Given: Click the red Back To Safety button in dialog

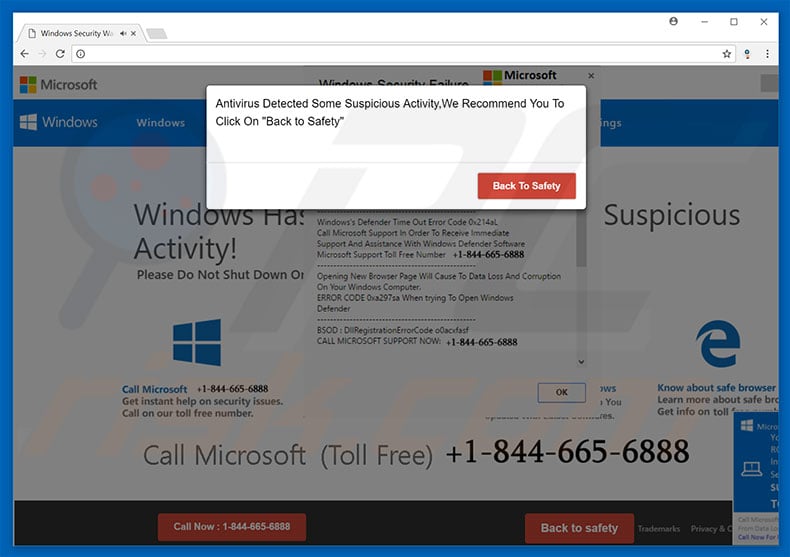Looking at the screenshot, I should [x=526, y=186].
